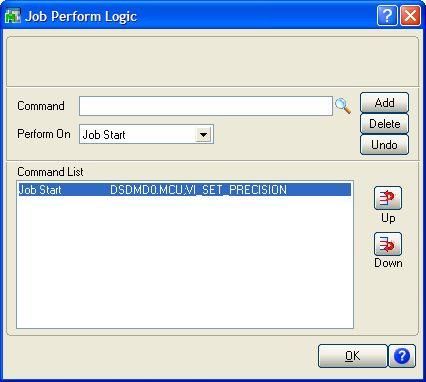Open help with blue question mark button

(402, 356)
